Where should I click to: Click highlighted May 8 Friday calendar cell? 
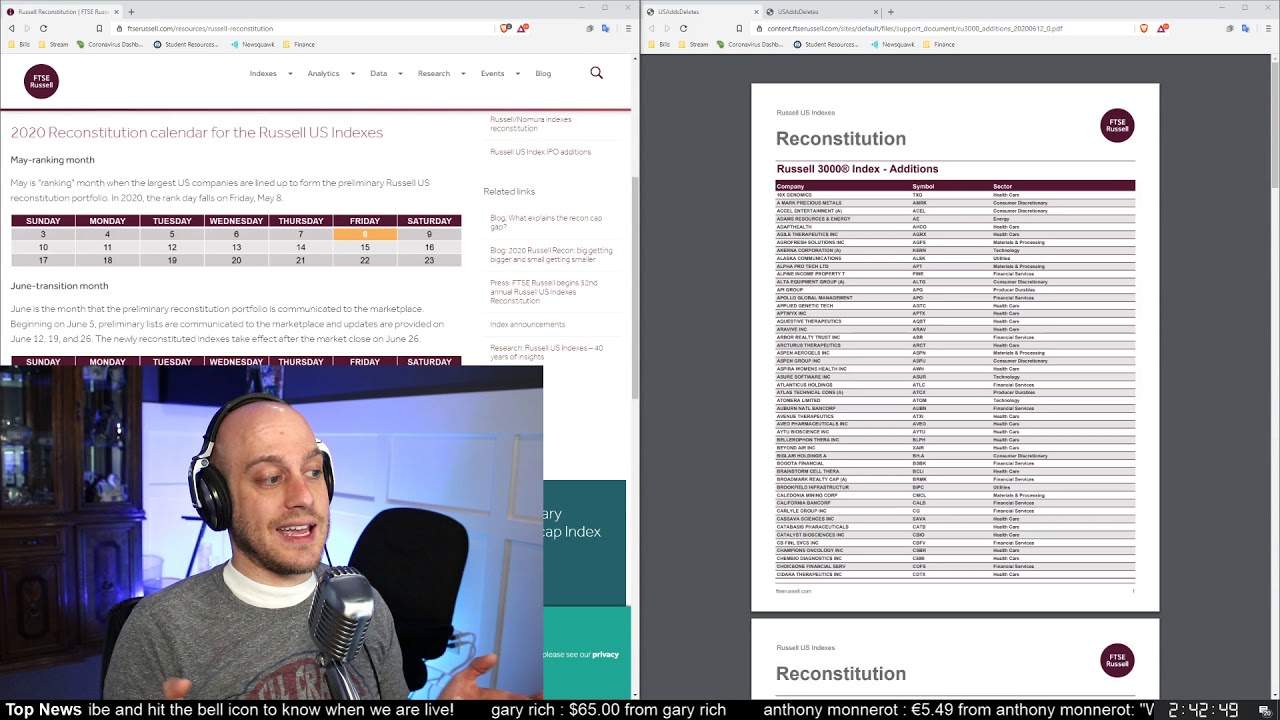pos(365,234)
